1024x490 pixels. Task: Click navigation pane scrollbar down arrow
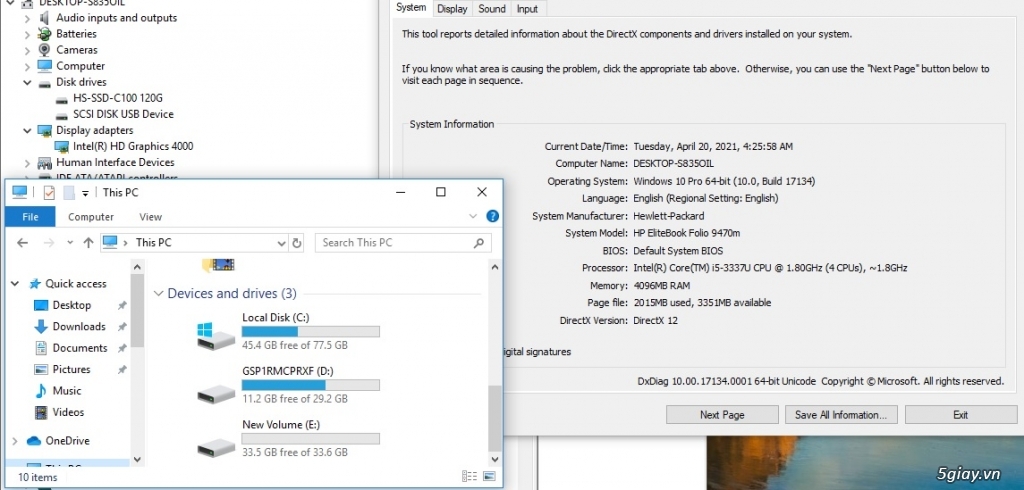[137, 459]
